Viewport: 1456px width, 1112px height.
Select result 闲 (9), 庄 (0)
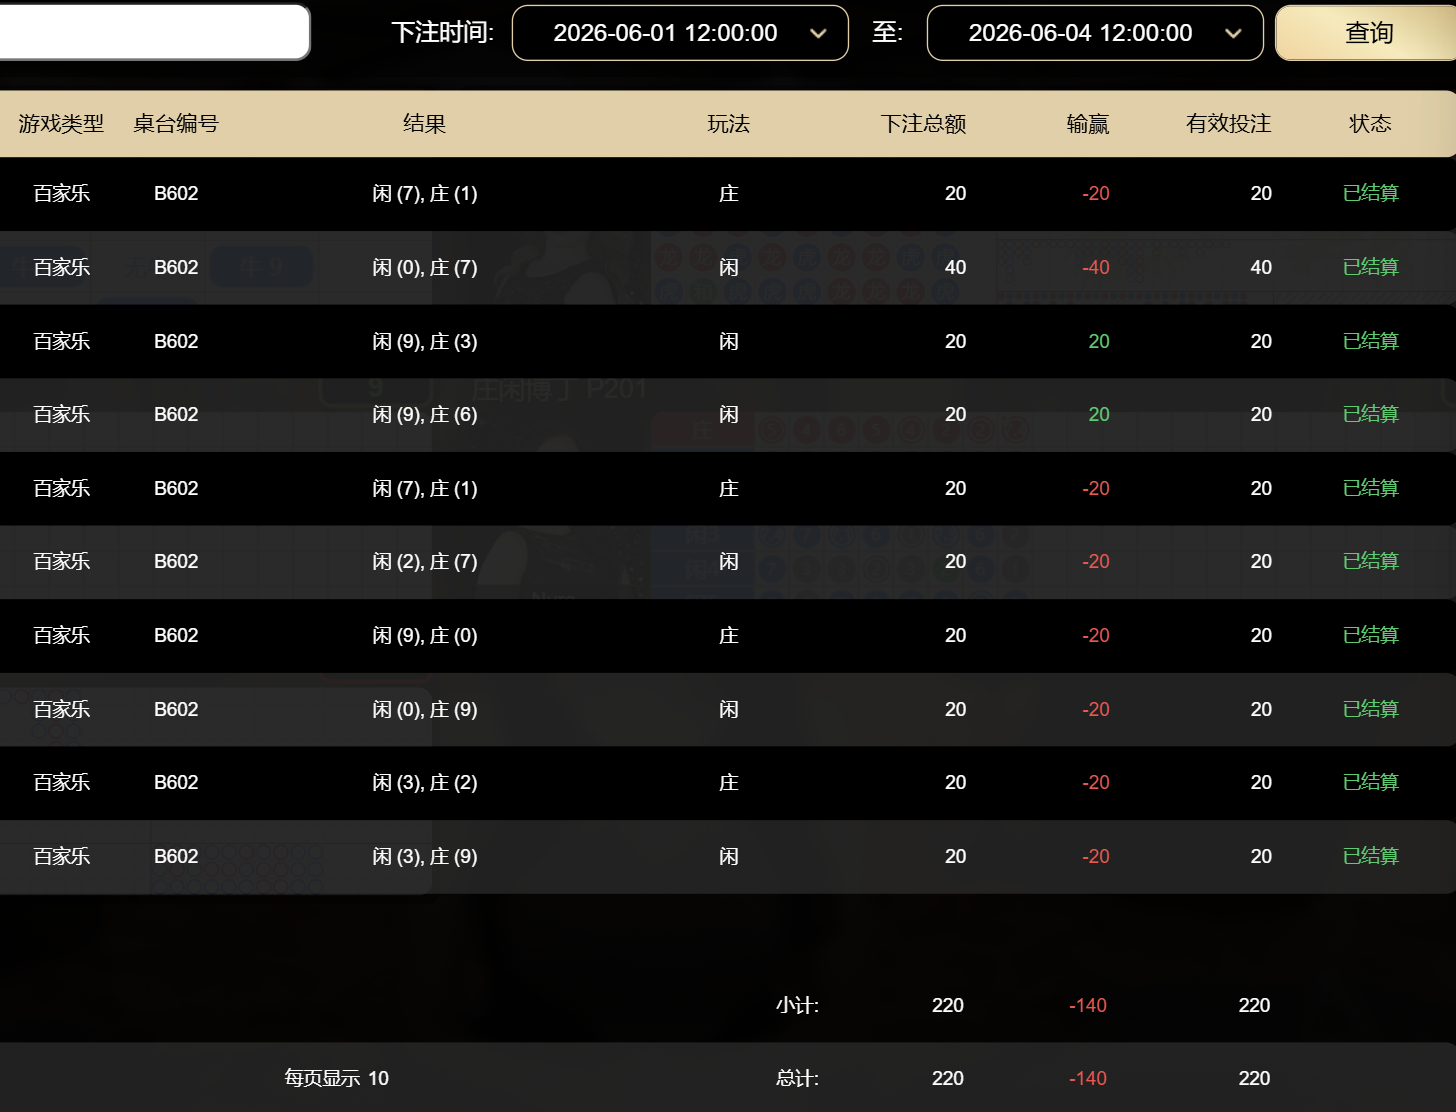pos(425,635)
